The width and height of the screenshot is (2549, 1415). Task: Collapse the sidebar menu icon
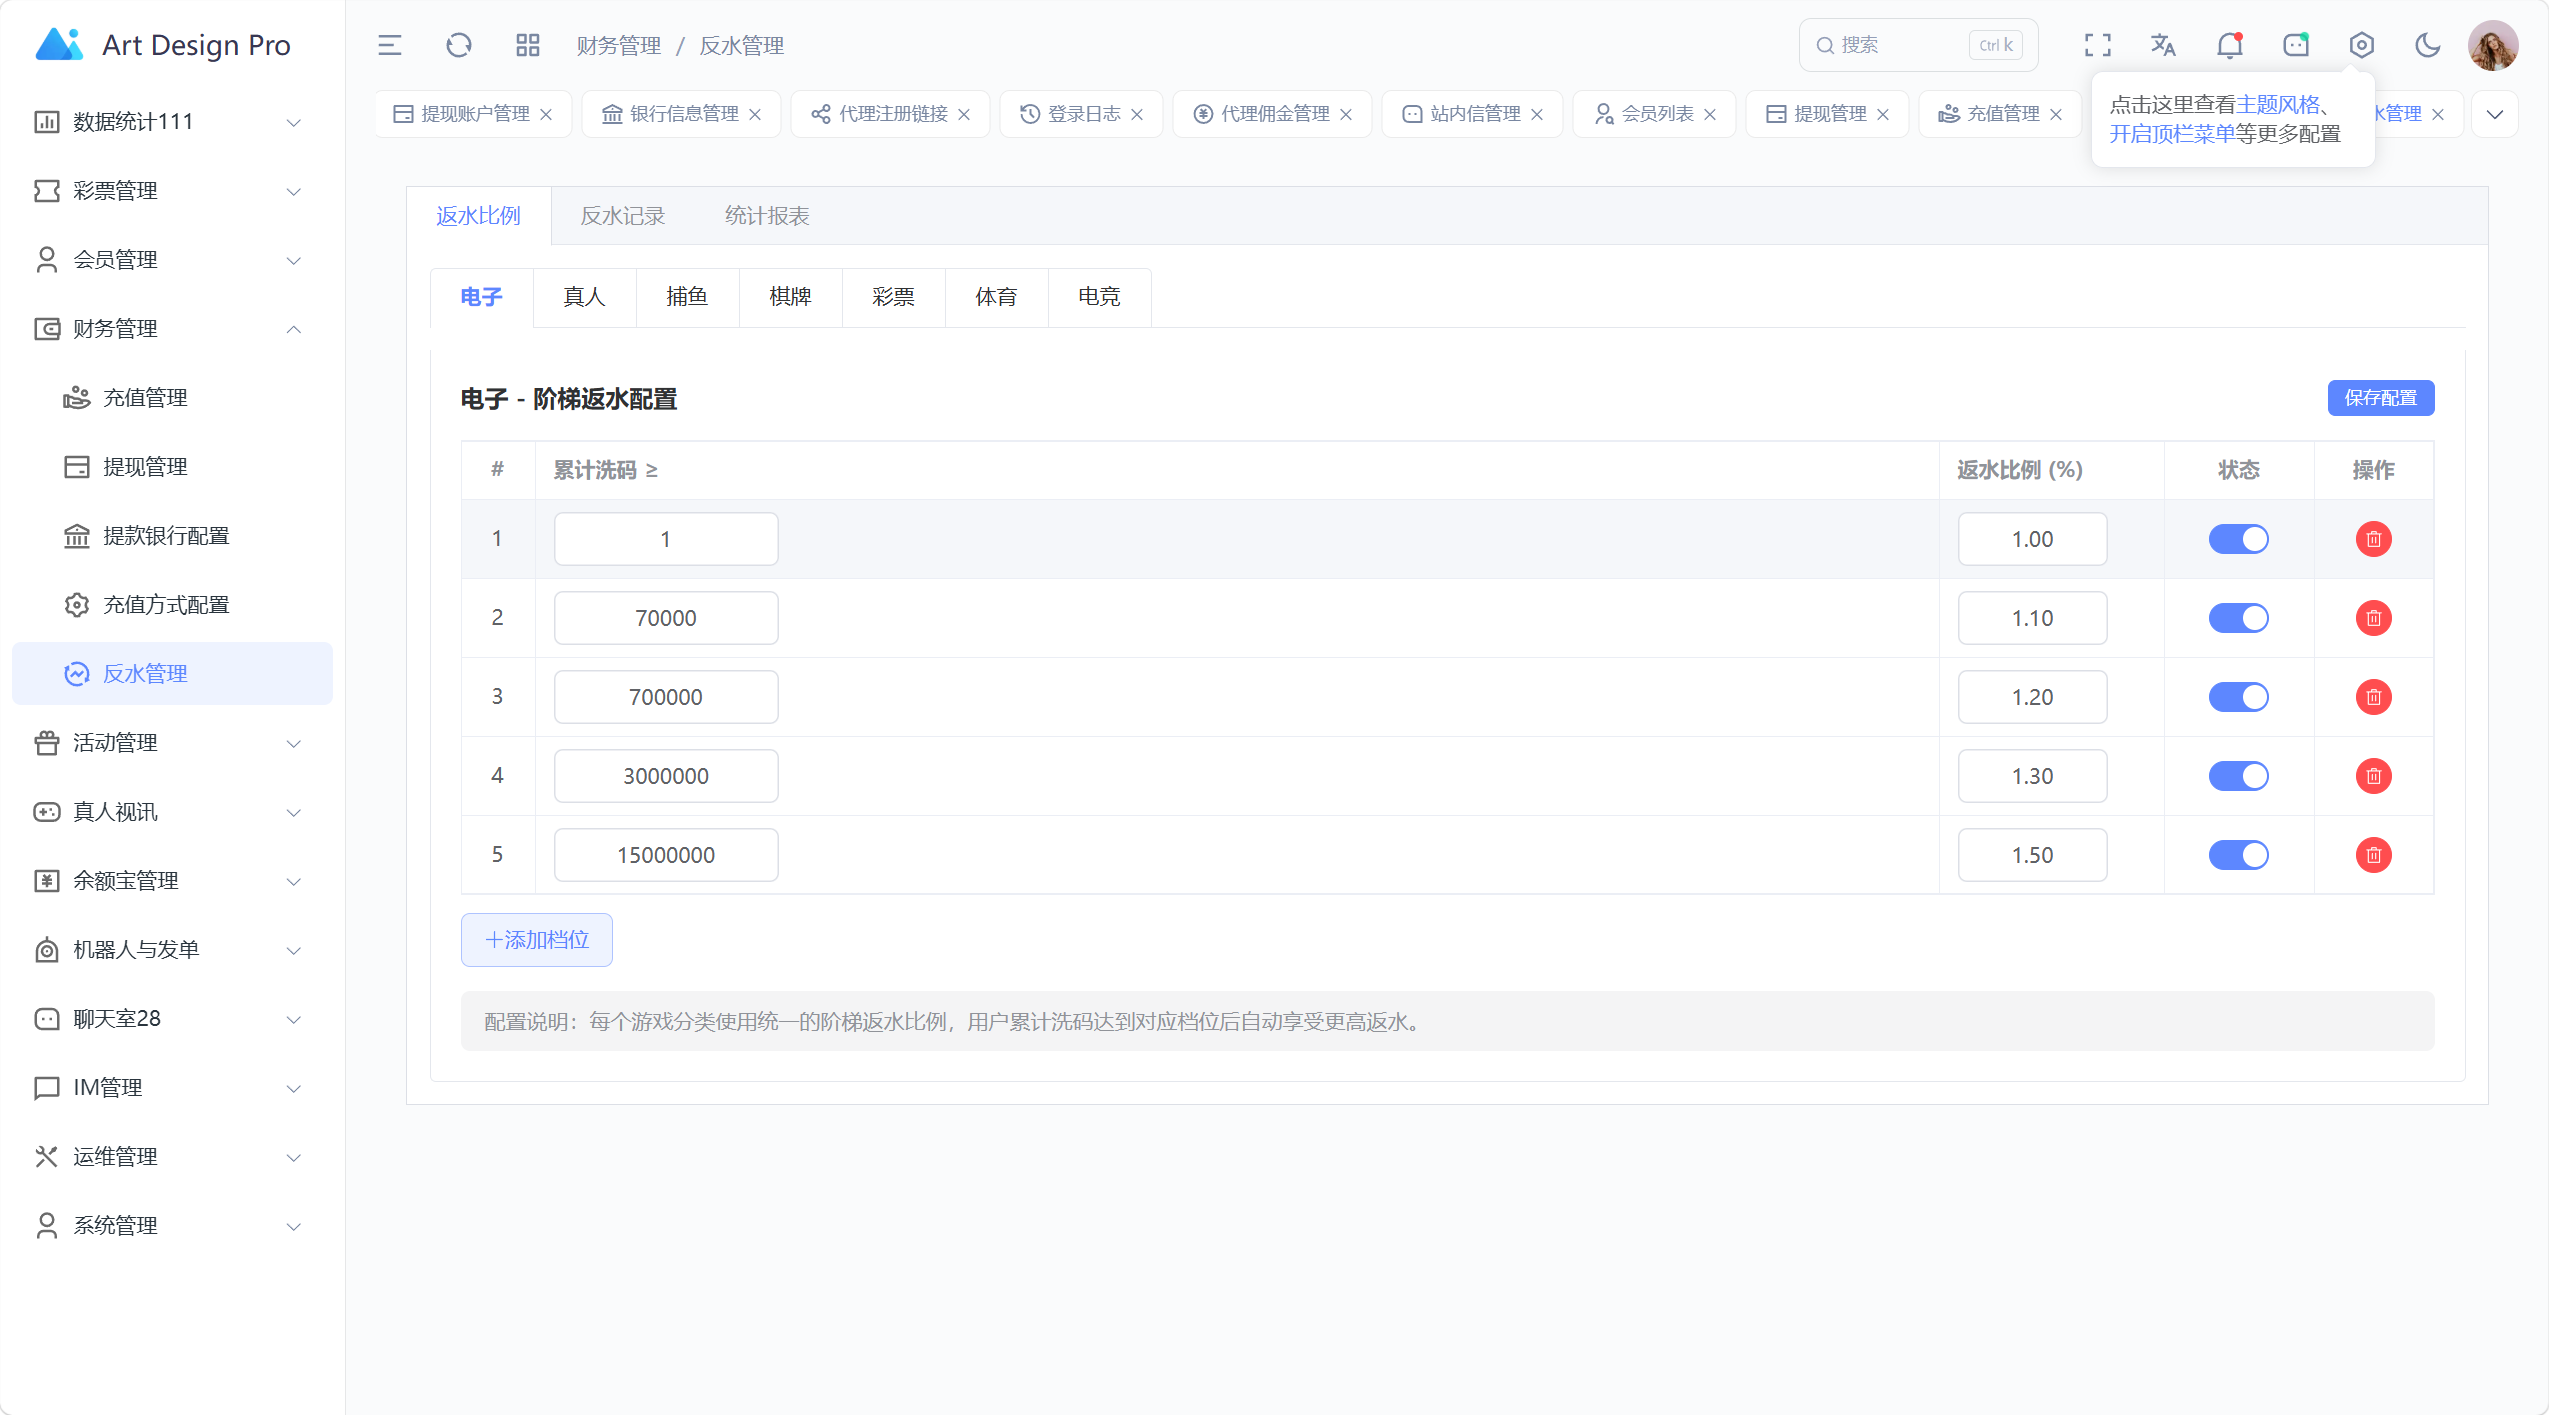[389, 45]
